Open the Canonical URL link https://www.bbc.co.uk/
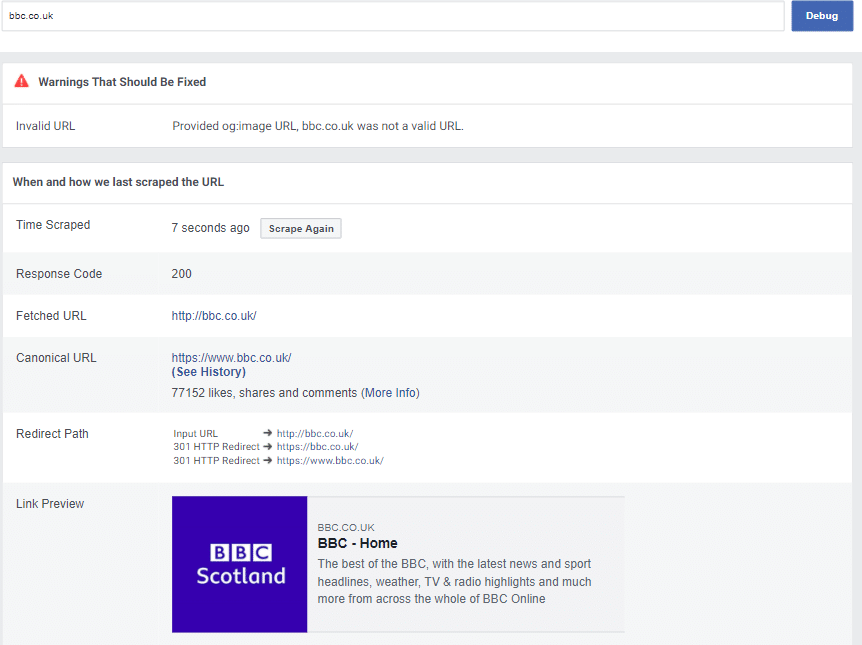 [x=231, y=358]
